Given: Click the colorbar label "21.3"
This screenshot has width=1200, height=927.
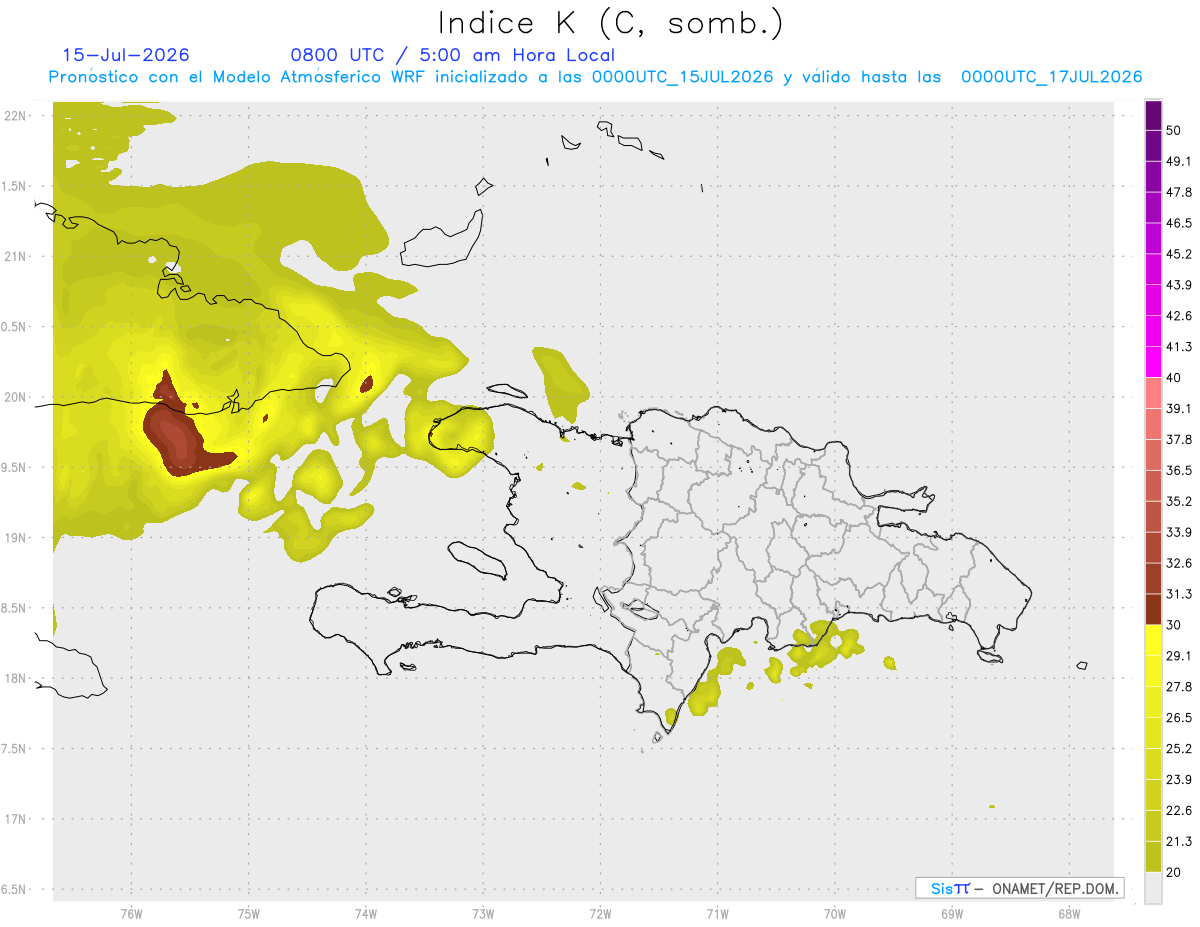Looking at the screenshot, I should tap(1180, 841).
